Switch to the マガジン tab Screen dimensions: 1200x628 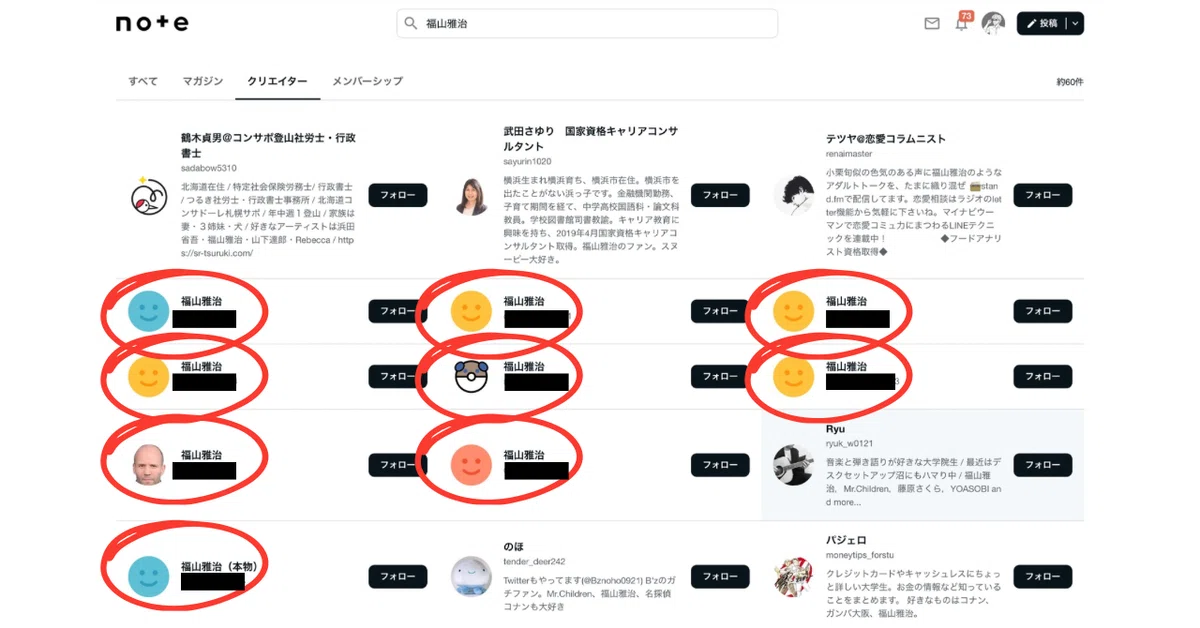coord(203,81)
